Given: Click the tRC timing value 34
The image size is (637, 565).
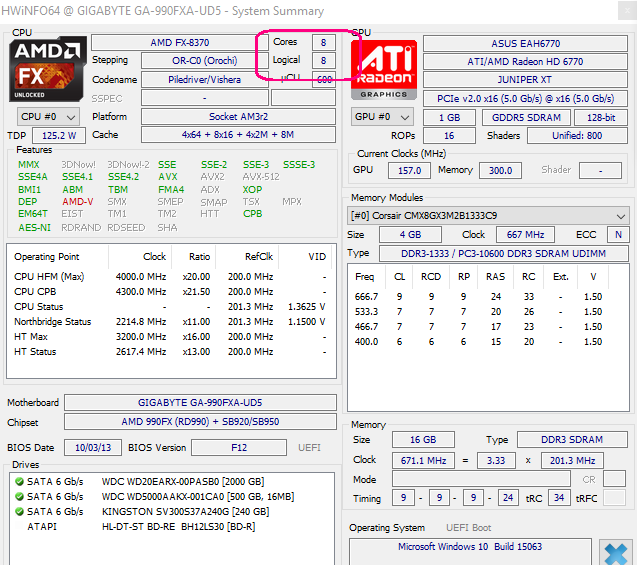Looking at the screenshot, I should [559, 498].
